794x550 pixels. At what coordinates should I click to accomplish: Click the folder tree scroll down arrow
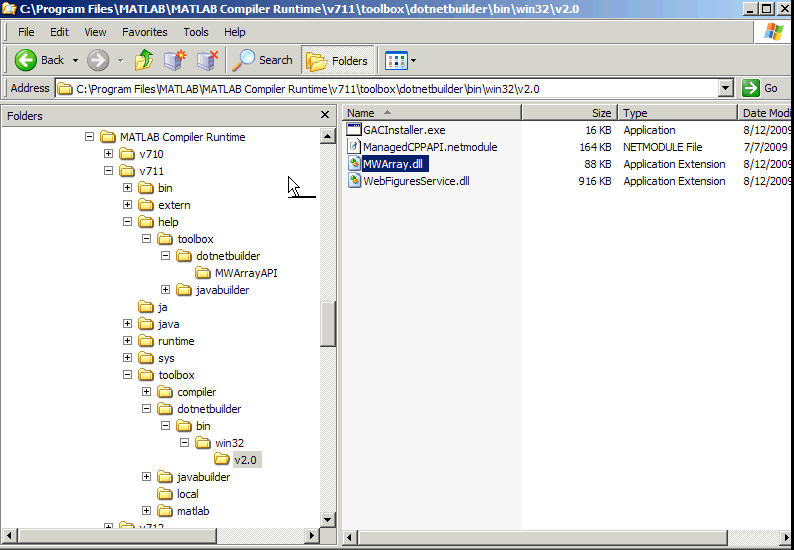[x=328, y=520]
